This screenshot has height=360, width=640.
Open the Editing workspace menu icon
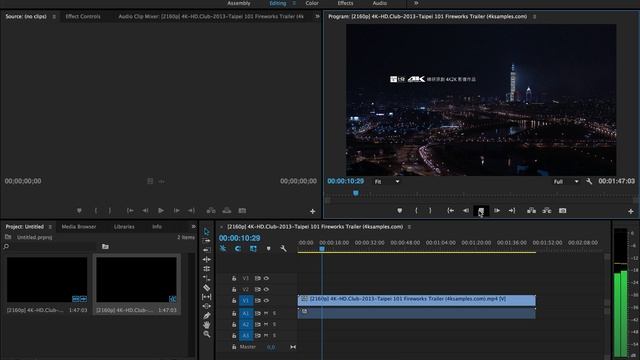pos(294,3)
